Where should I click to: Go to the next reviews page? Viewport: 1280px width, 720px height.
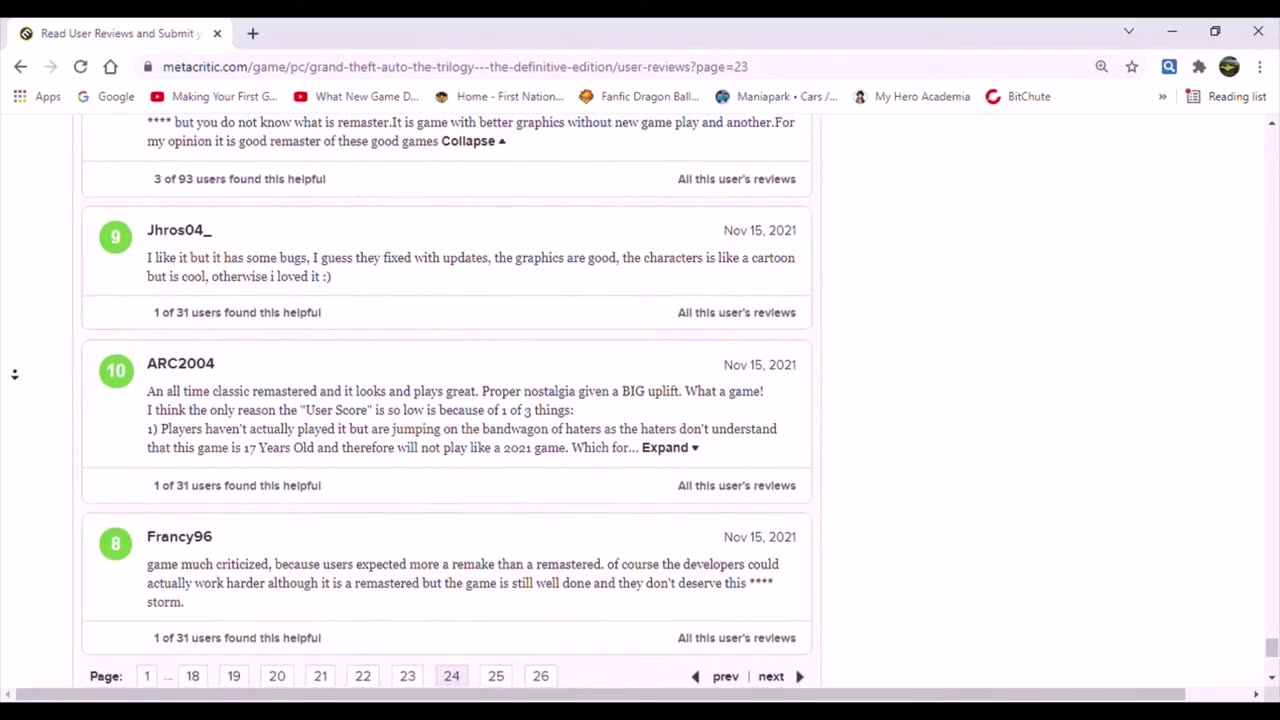[x=781, y=677]
